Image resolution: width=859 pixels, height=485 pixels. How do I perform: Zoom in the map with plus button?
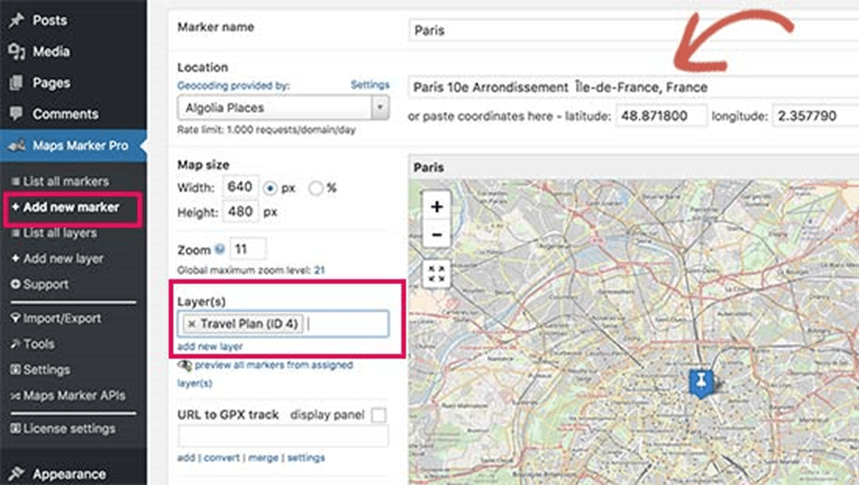coord(437,207)
